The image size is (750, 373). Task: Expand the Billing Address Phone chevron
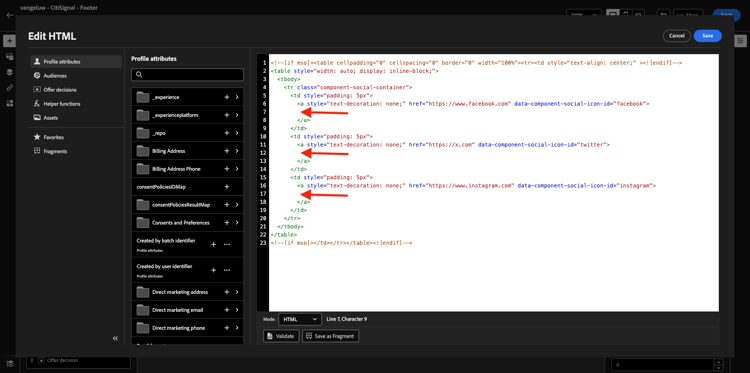(237, 169)
